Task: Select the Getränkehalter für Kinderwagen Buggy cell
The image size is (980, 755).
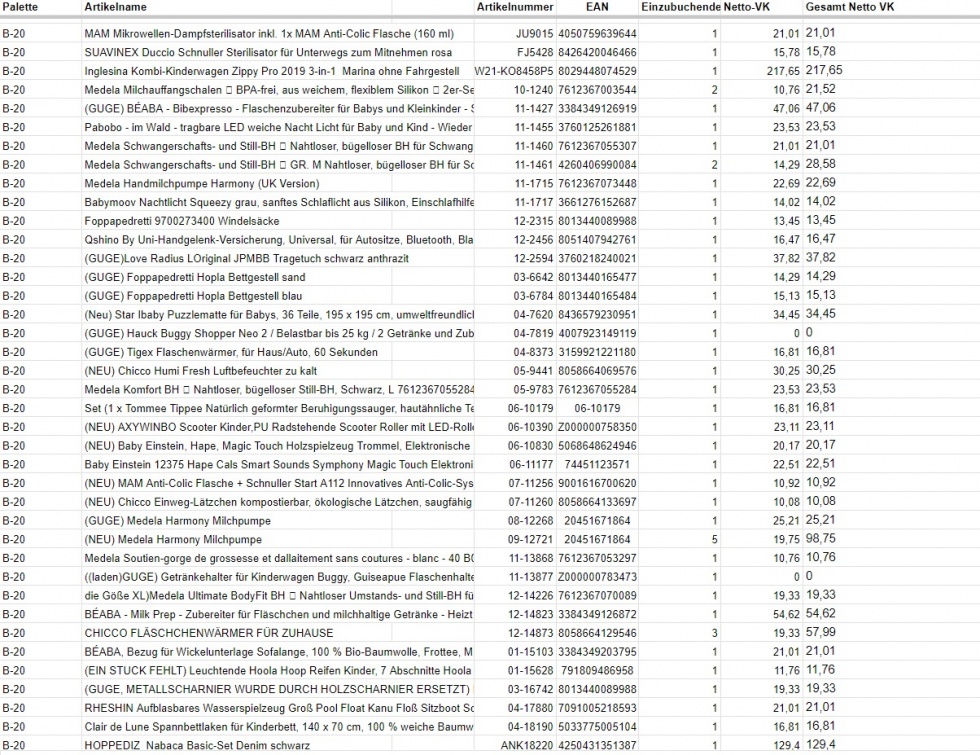Action: (x=279, y=578)
